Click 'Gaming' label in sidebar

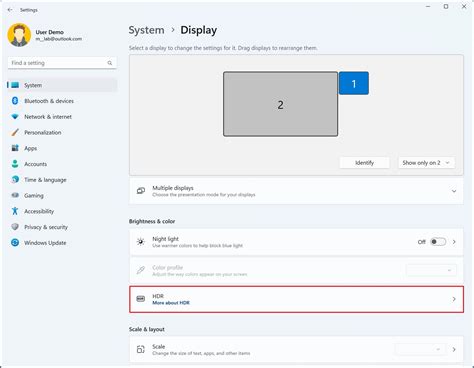click(34, 196)
